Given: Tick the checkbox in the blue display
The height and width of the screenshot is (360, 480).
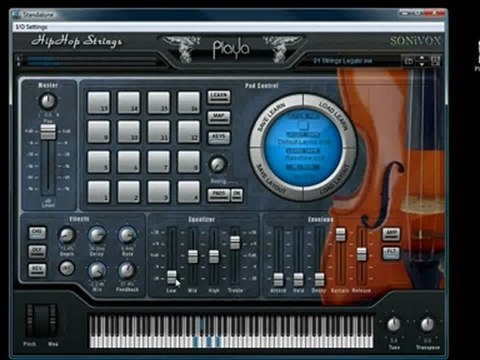Looking at the screenshot, I should (303, 126).
